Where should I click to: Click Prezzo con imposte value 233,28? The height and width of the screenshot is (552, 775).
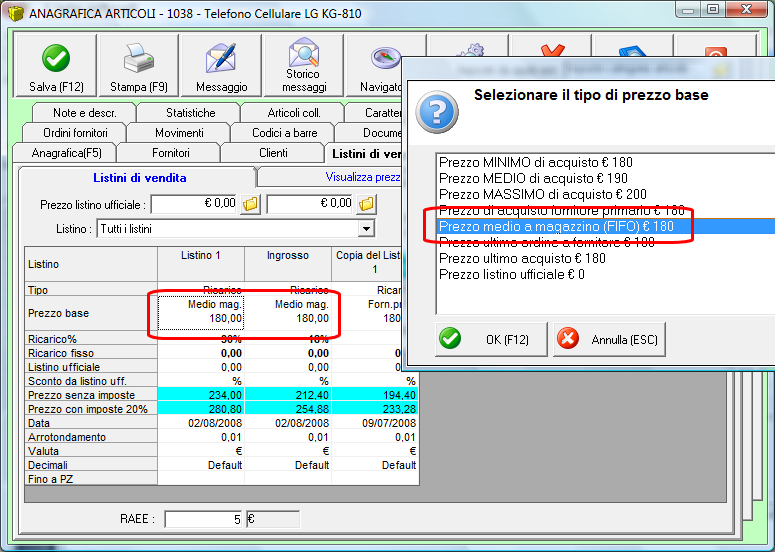375,409
